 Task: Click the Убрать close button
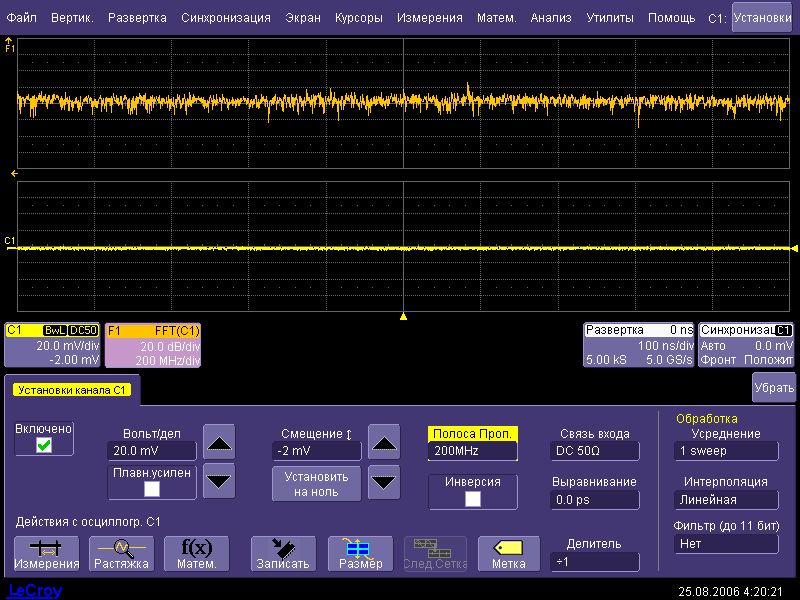[x=773, y=387]
